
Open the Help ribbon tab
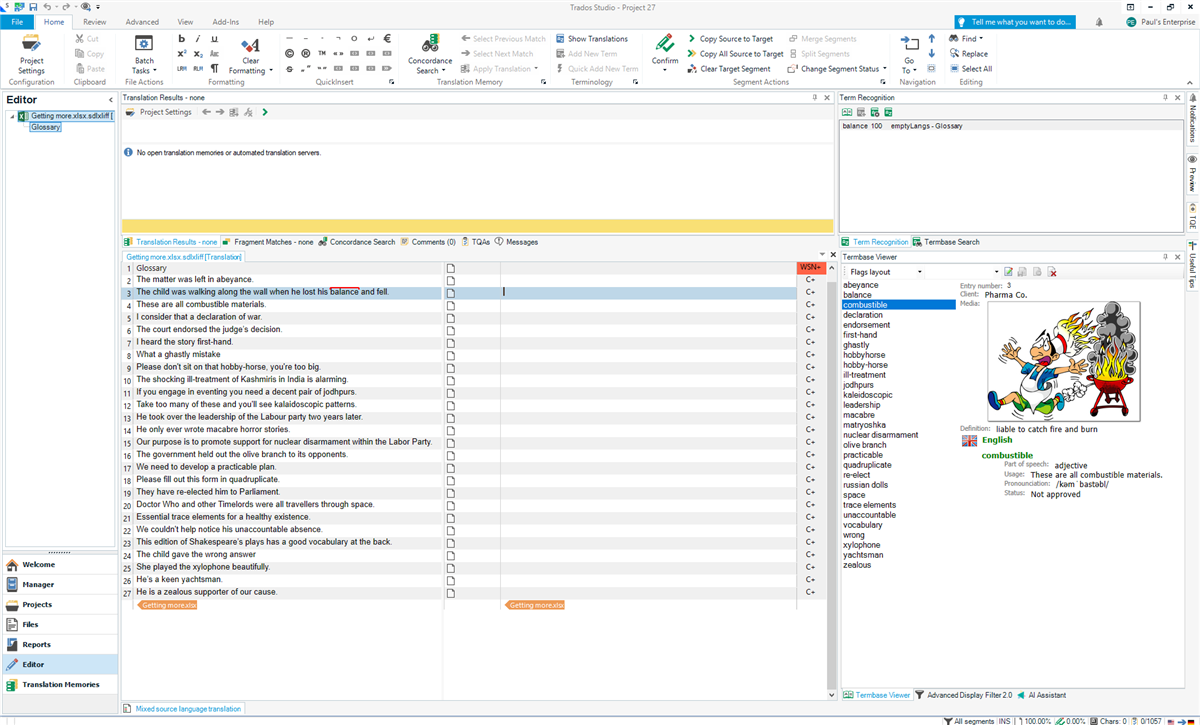tap(266, 22)
